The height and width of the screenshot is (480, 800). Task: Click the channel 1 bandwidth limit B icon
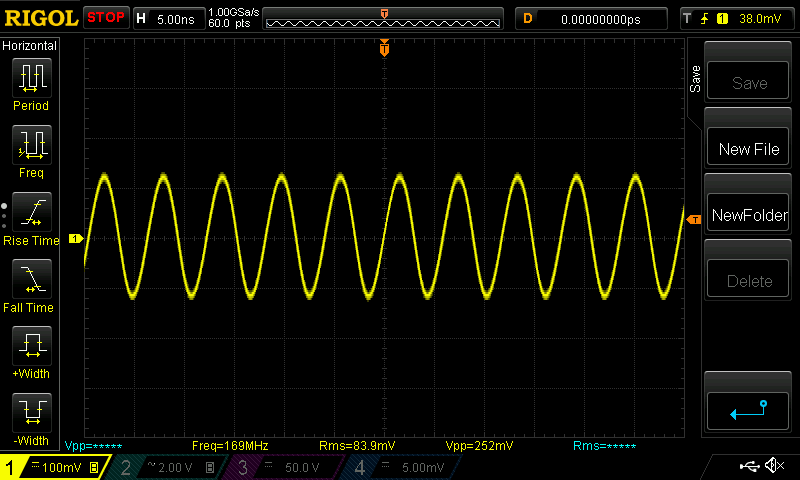pyautogui.click(x=94, y=467)
